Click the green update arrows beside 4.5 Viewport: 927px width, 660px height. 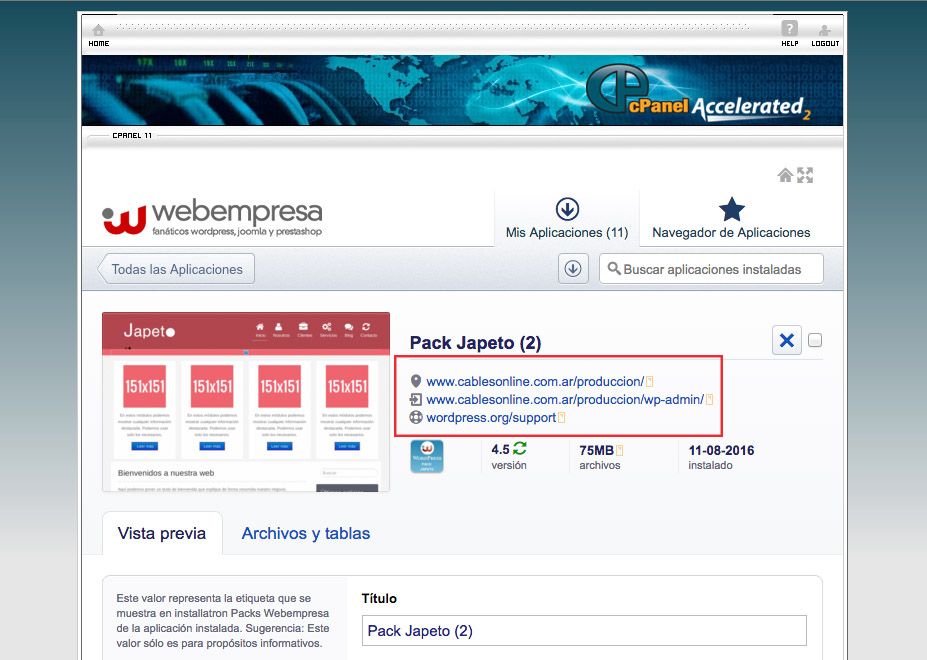(x=520, y=448)
